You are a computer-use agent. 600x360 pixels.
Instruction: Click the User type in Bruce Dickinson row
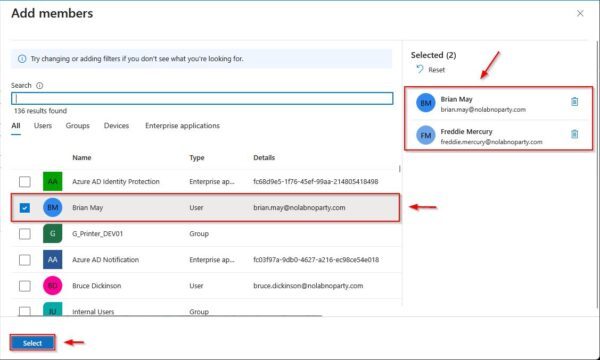(196, 285)
